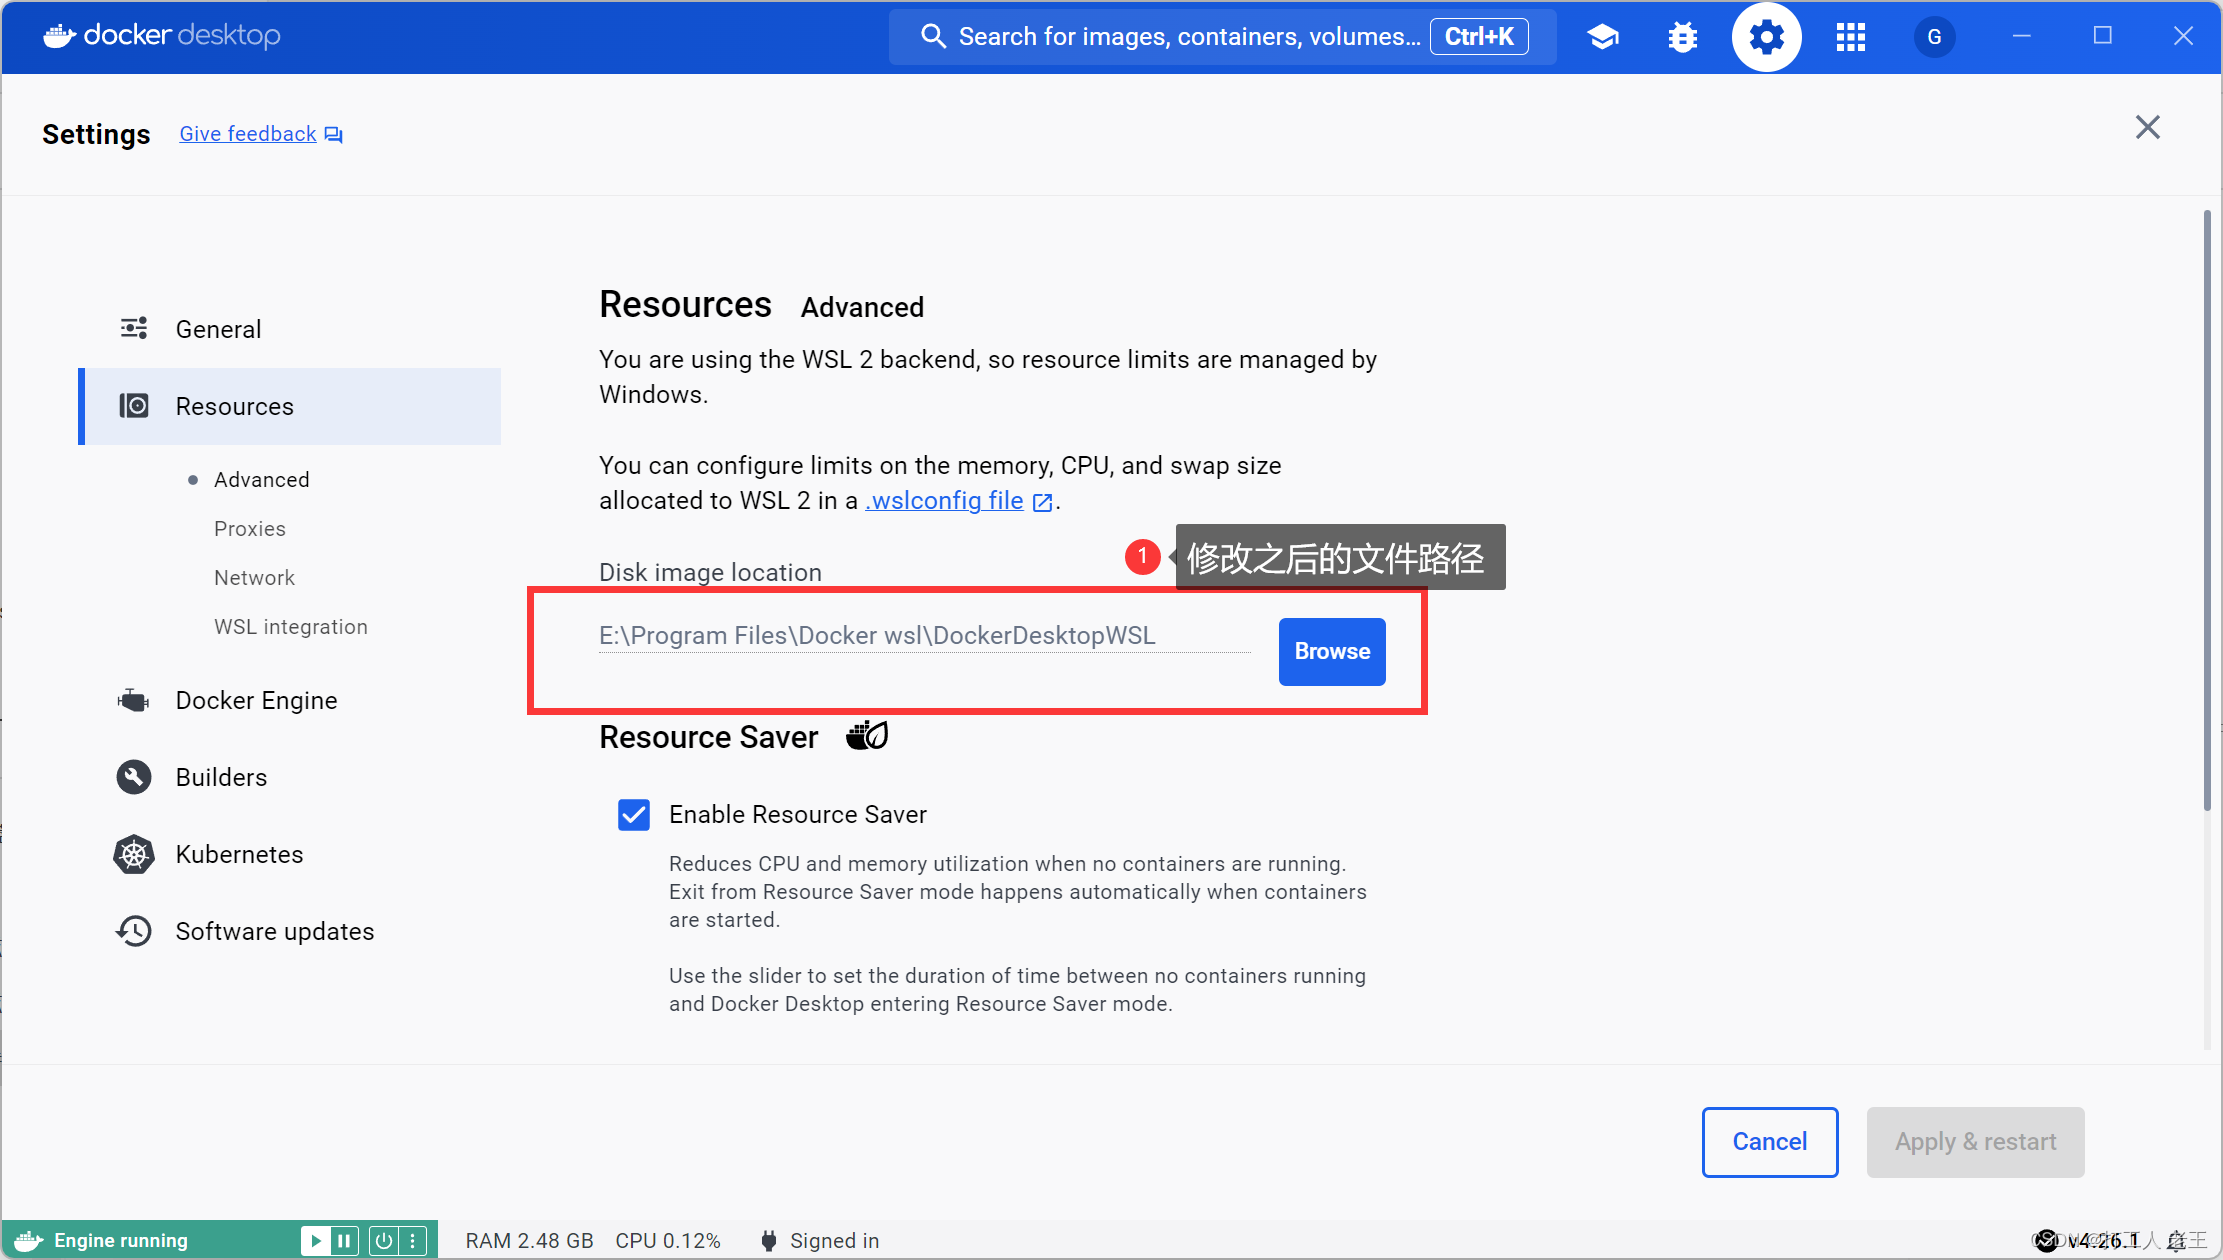Click the Disk image location path field
Viewport: 2223px width, 1260px height.
pyautogui.click(x=924, y=636)
